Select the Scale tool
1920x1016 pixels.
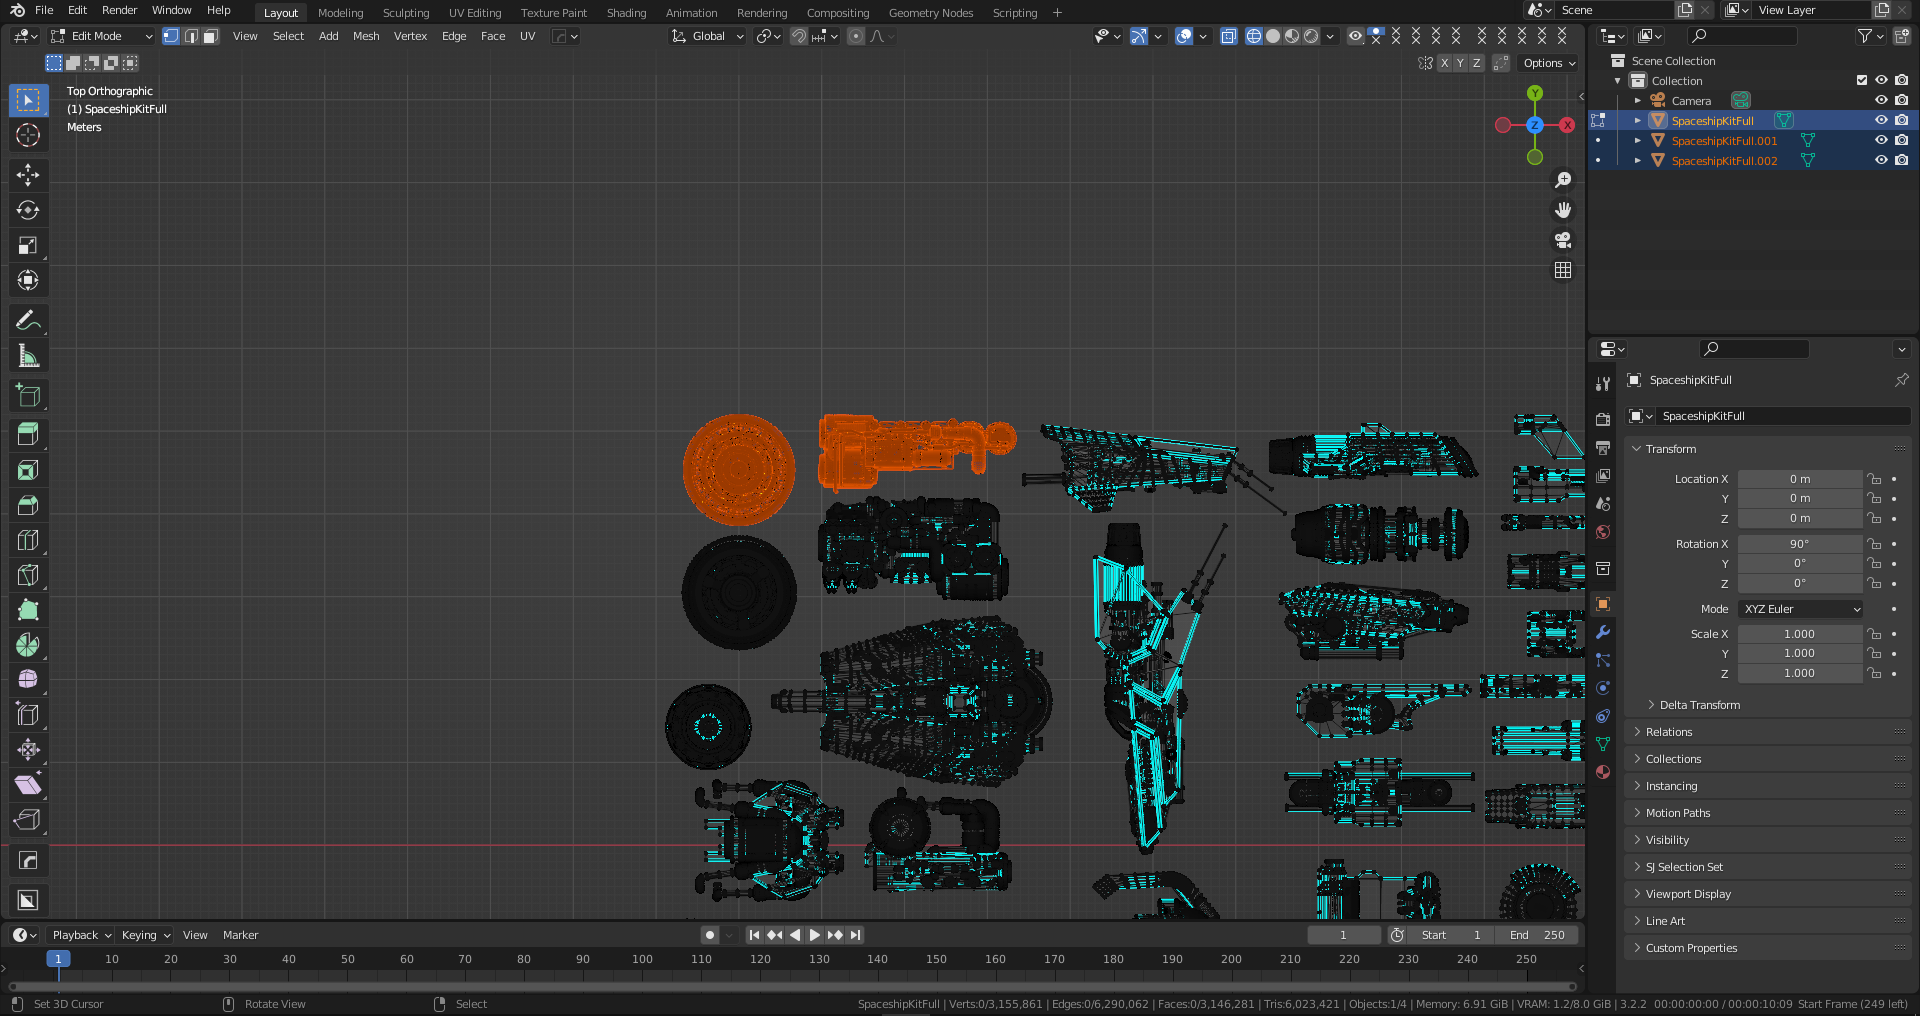(28, 245)
